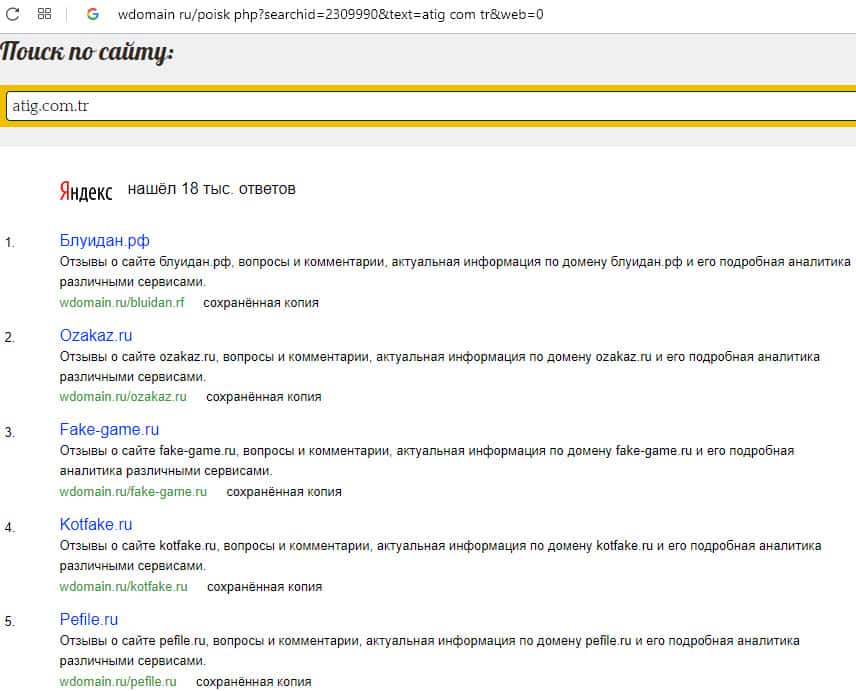Screen dimensions: 856x691
Task: Open the tab grid overview icon
Action: (x=44, y=14)
